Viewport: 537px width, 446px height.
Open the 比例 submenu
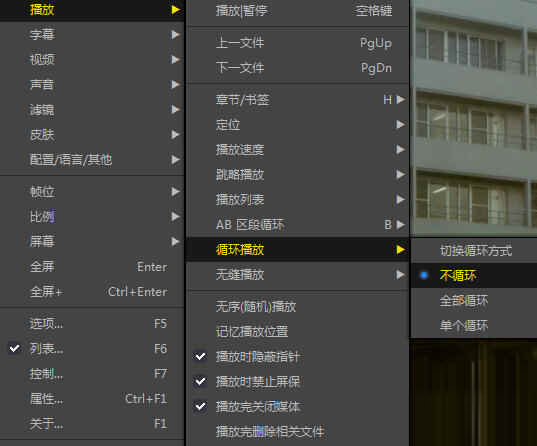coord(92,216)
